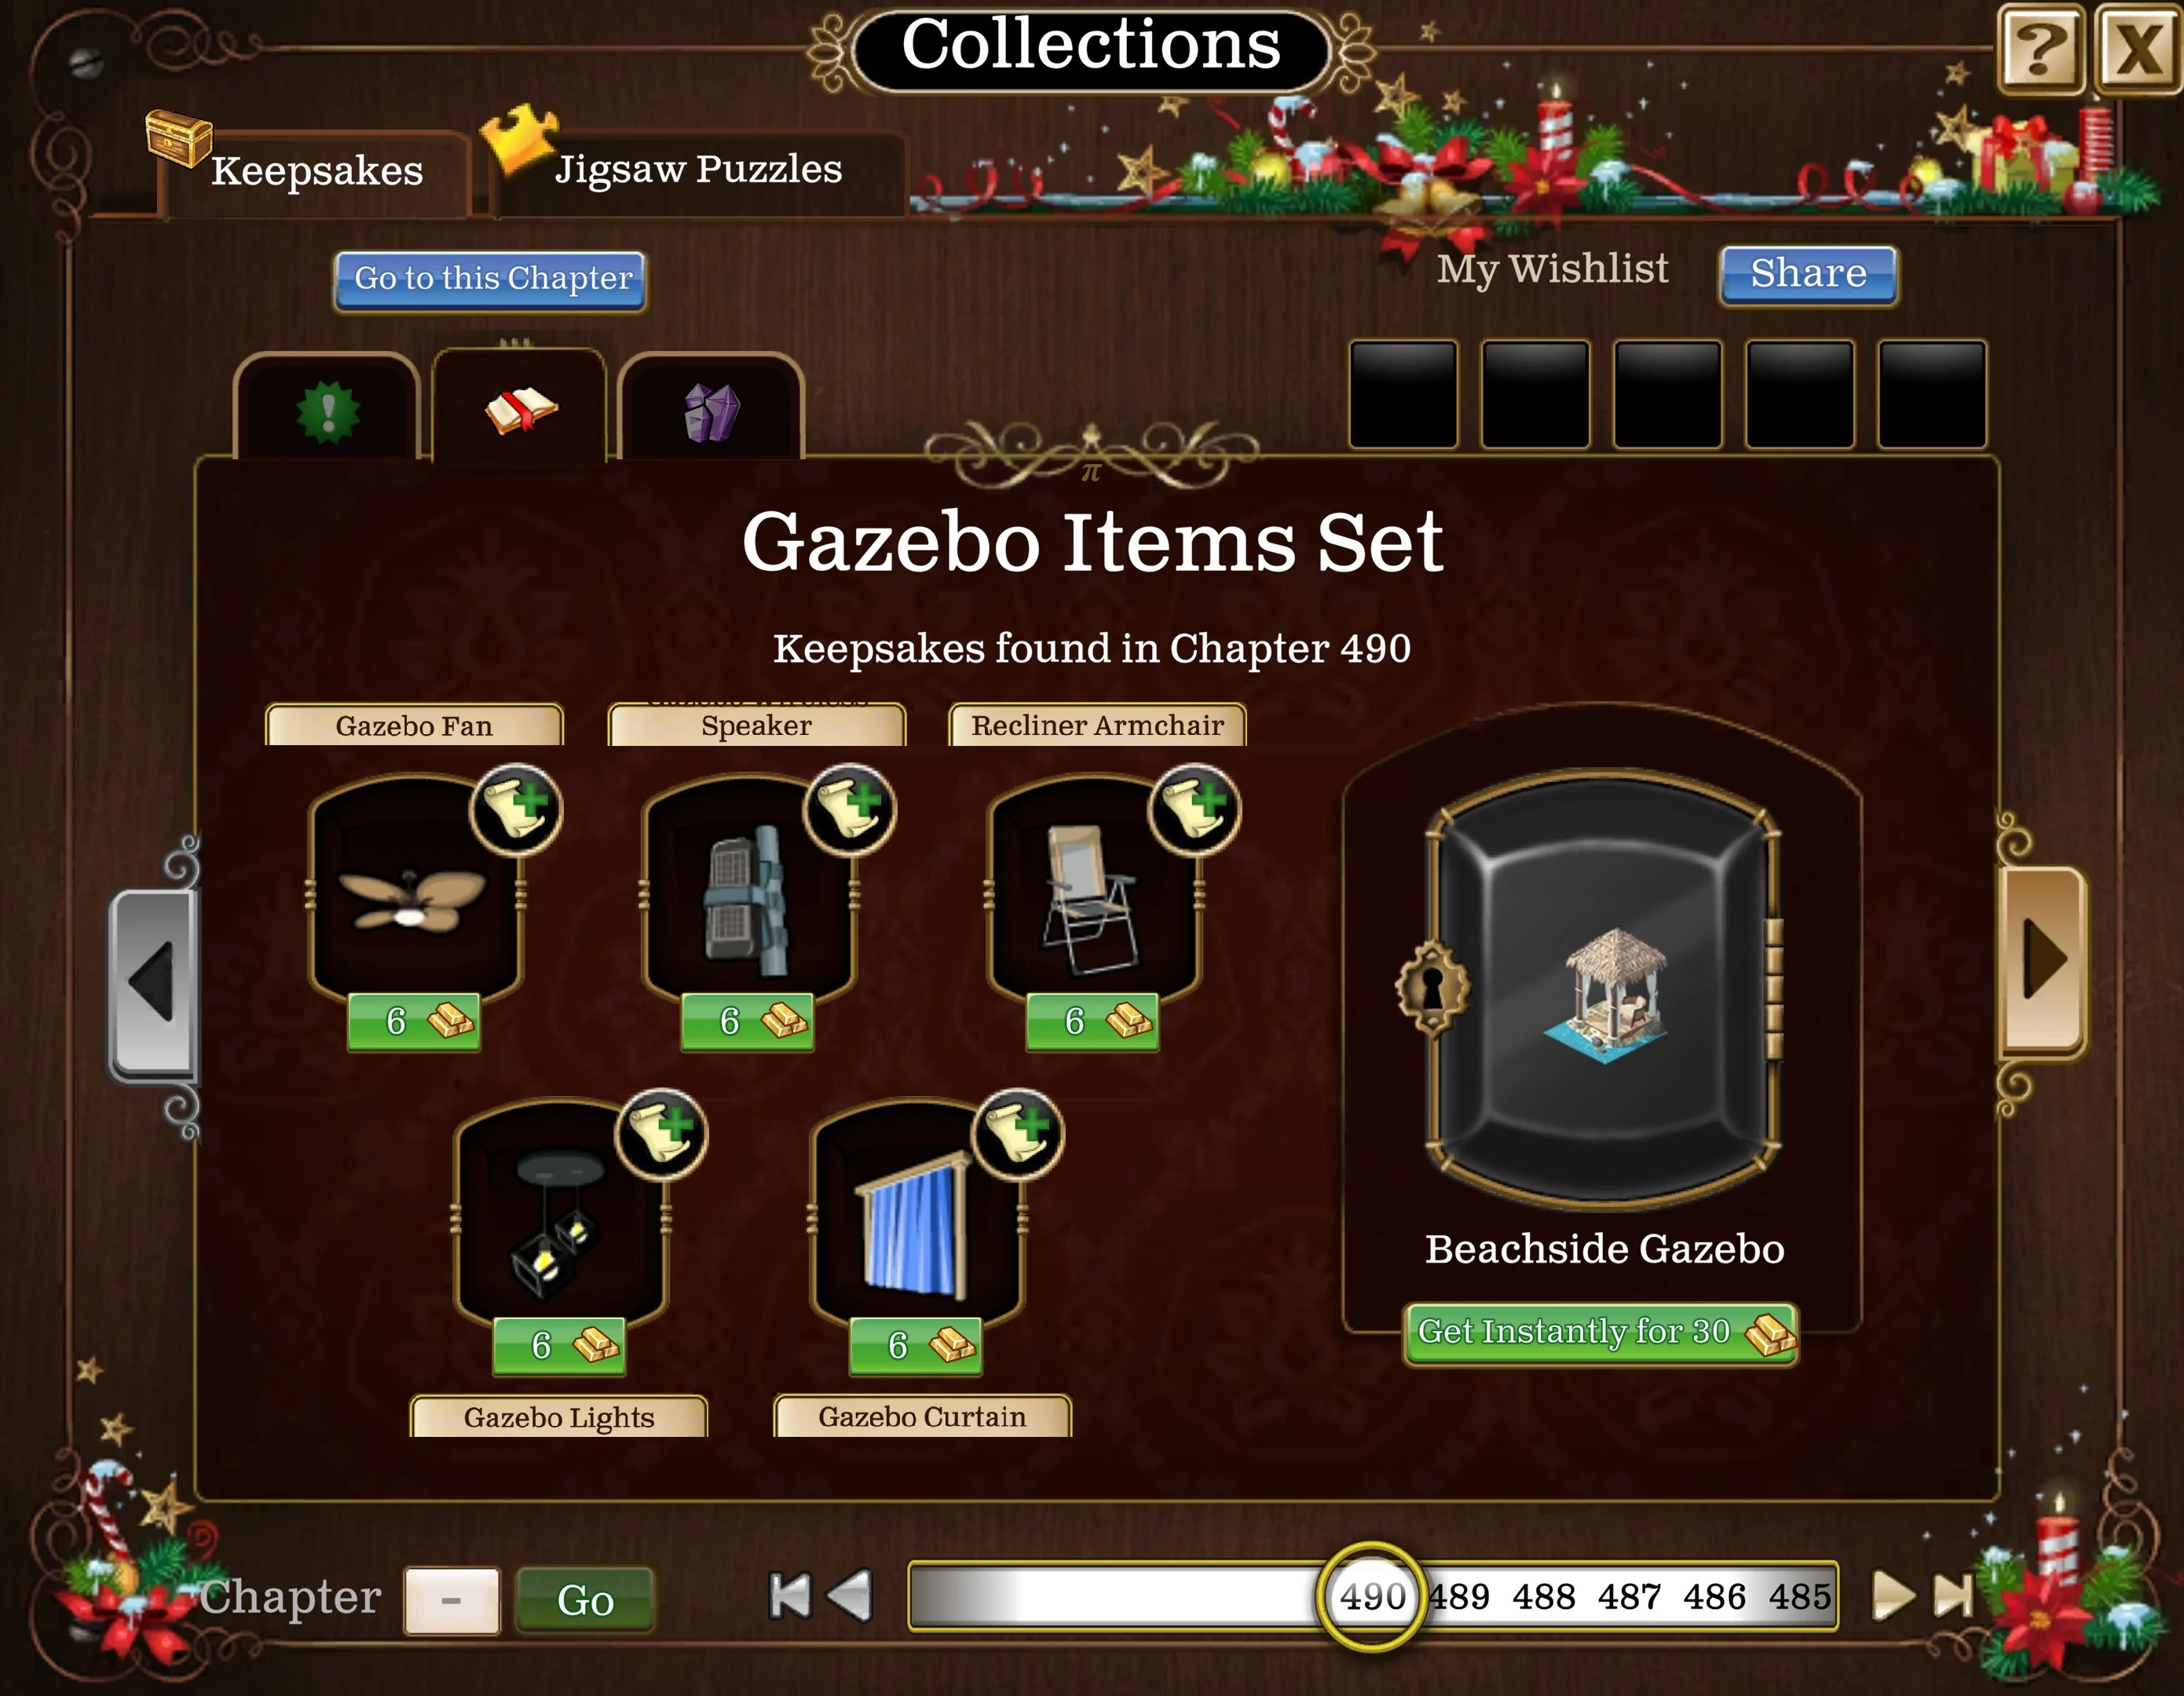Add Gazebo Curtain to wishlist
Screen dimensions: 2184x1696
click(x=1018, y=1134)
